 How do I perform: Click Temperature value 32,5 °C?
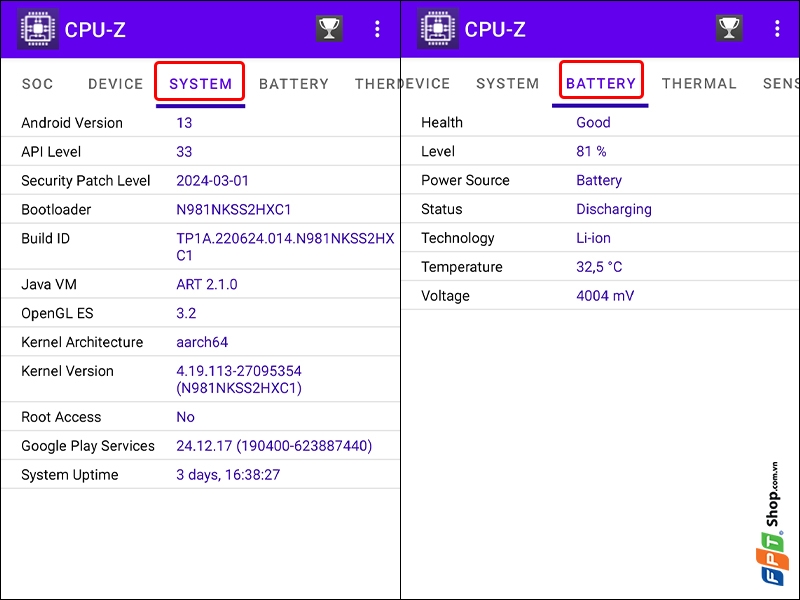click(x=599, y=267)
